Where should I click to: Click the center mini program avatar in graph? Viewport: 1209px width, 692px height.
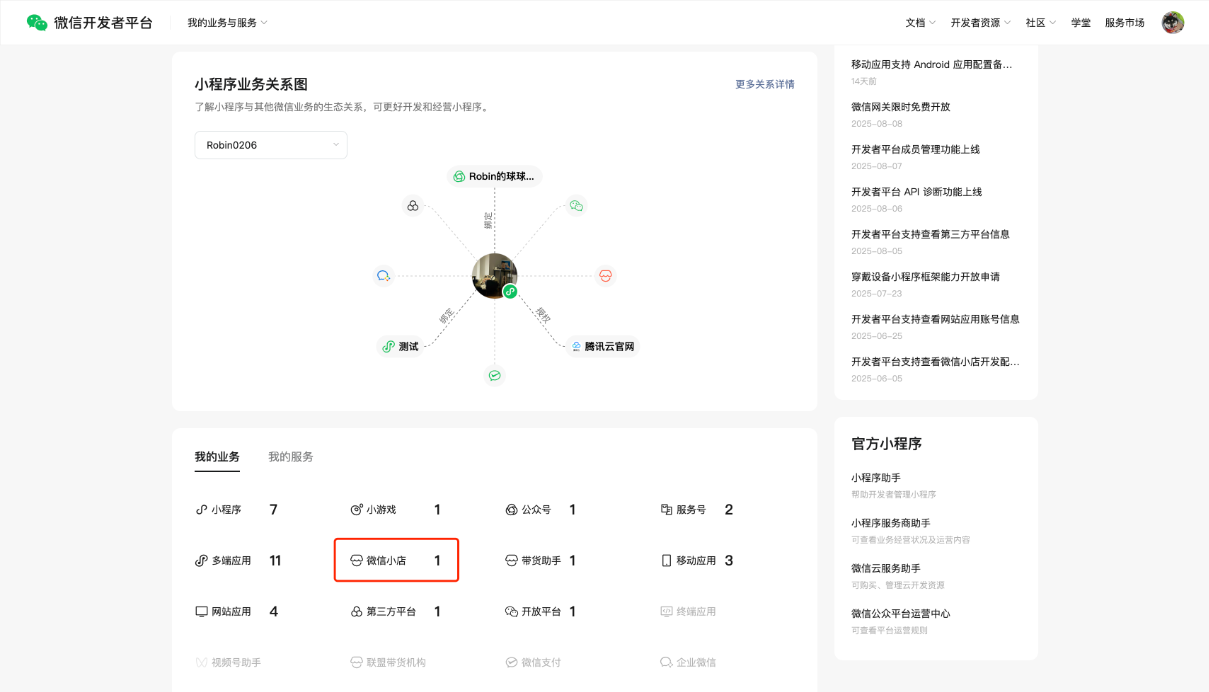point(494,275)
